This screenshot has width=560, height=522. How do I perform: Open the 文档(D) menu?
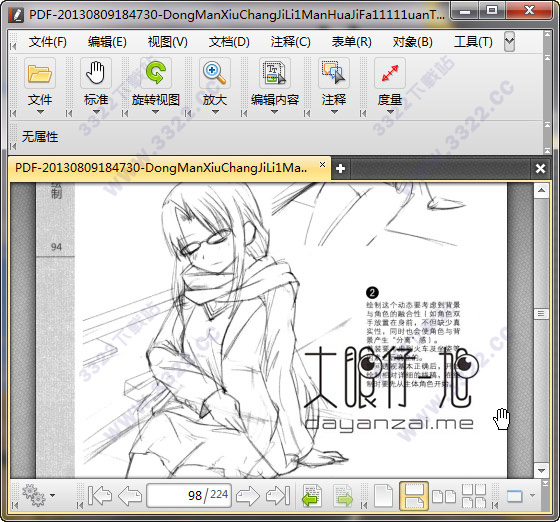click(x=229, y=42)
